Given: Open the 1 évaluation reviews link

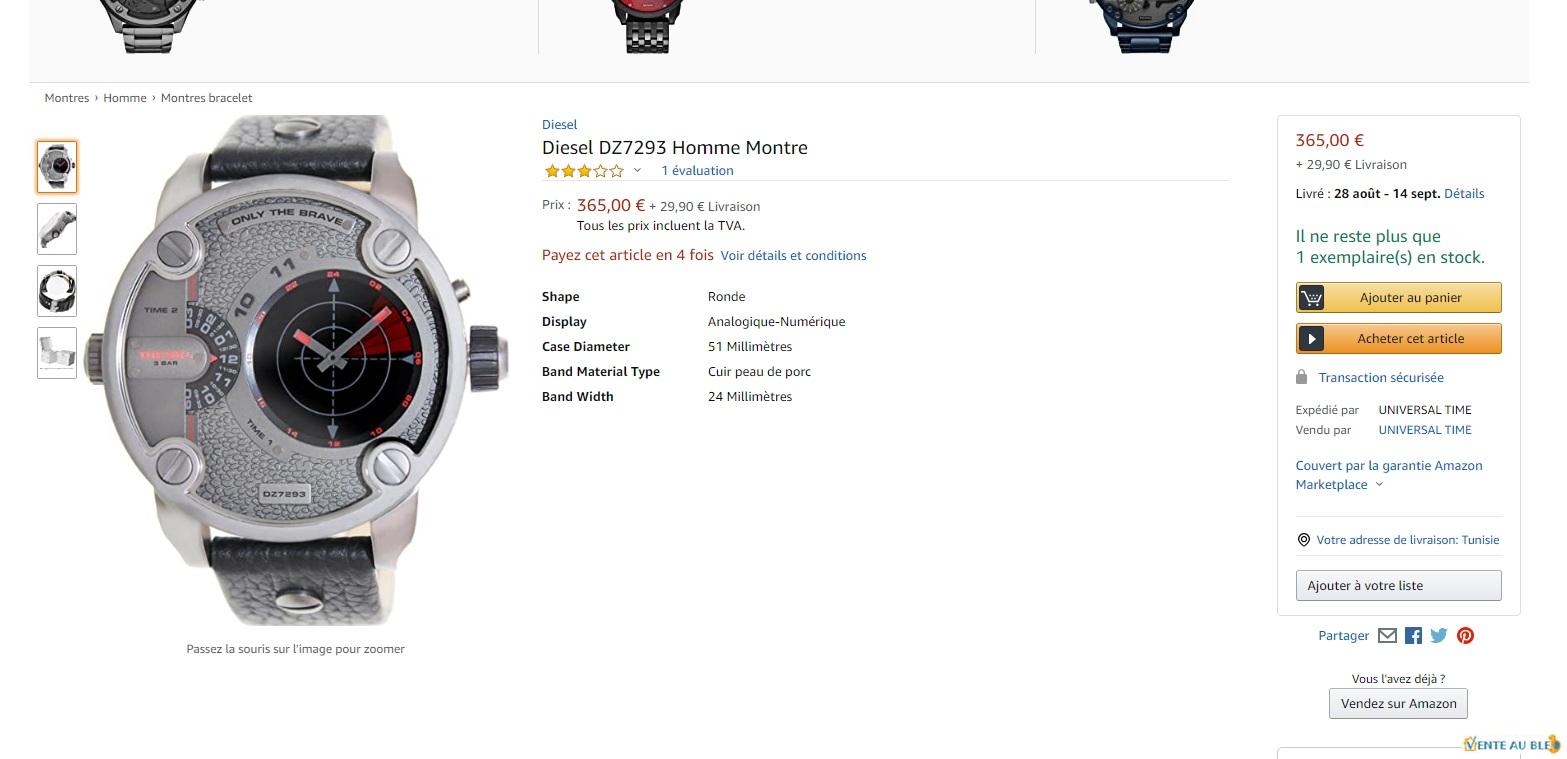Looking at the screenshot, I should pos(697,170).
